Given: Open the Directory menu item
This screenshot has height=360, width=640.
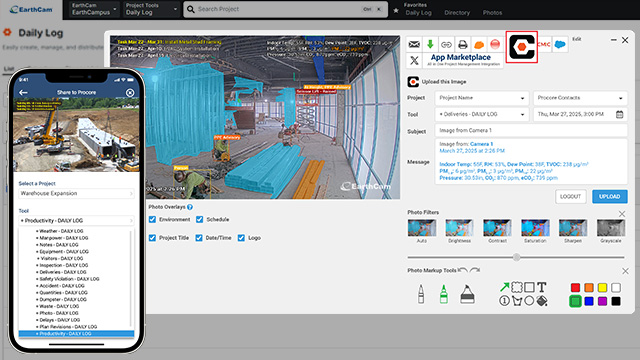Looking at the screenshot, I should pyautogui.click(x=457, y=13).
